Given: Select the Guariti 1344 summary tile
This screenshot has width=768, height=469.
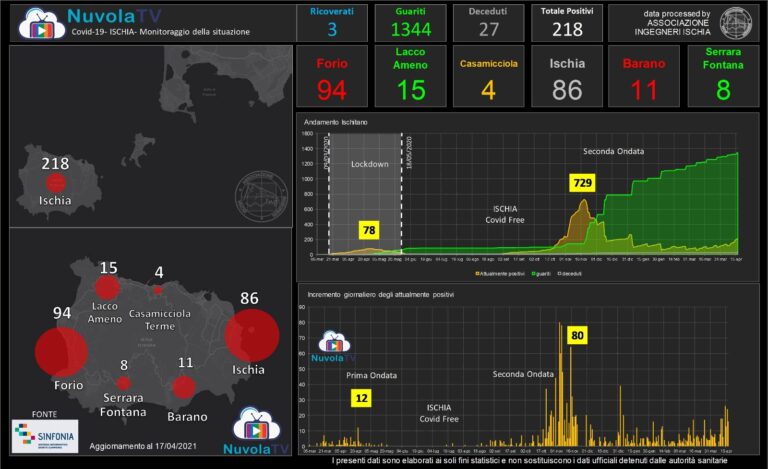Looking at the screenshot, I should point(411,23).
